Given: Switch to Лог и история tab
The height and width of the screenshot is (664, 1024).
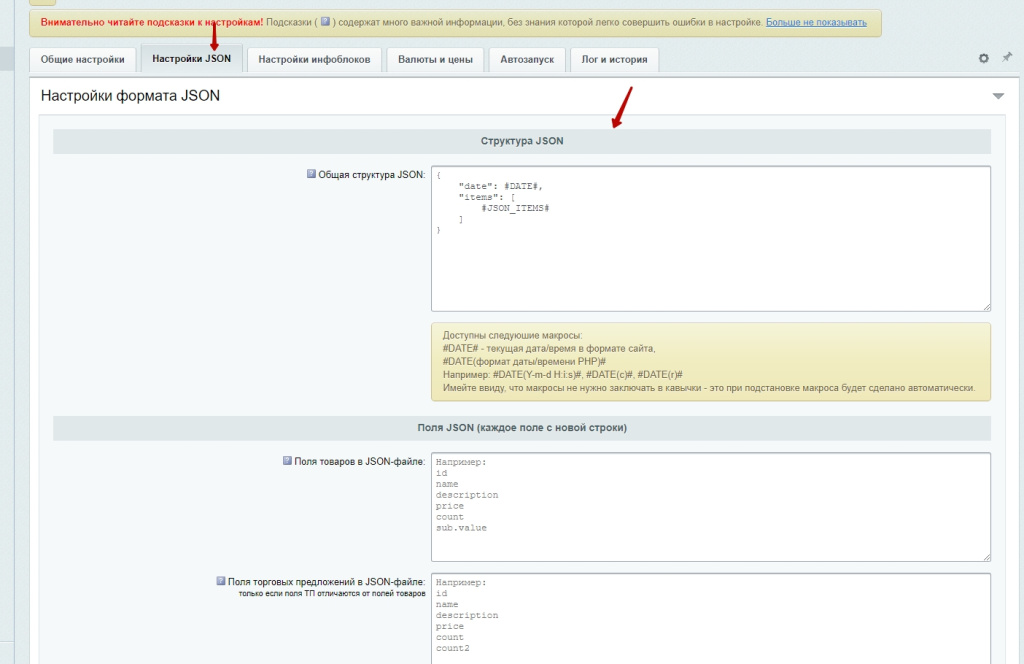Looking at the screenshot, I should point(614,59).
